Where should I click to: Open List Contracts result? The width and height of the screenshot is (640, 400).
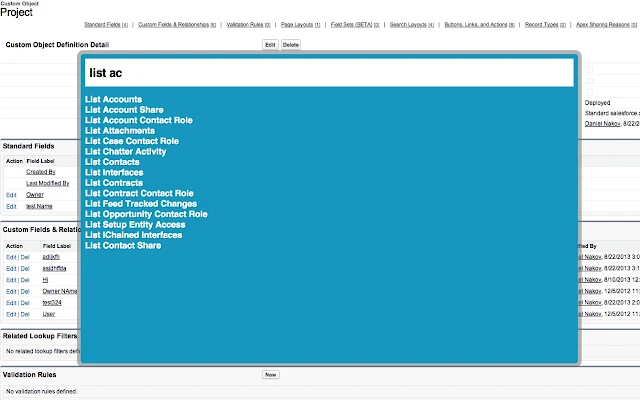114,183
